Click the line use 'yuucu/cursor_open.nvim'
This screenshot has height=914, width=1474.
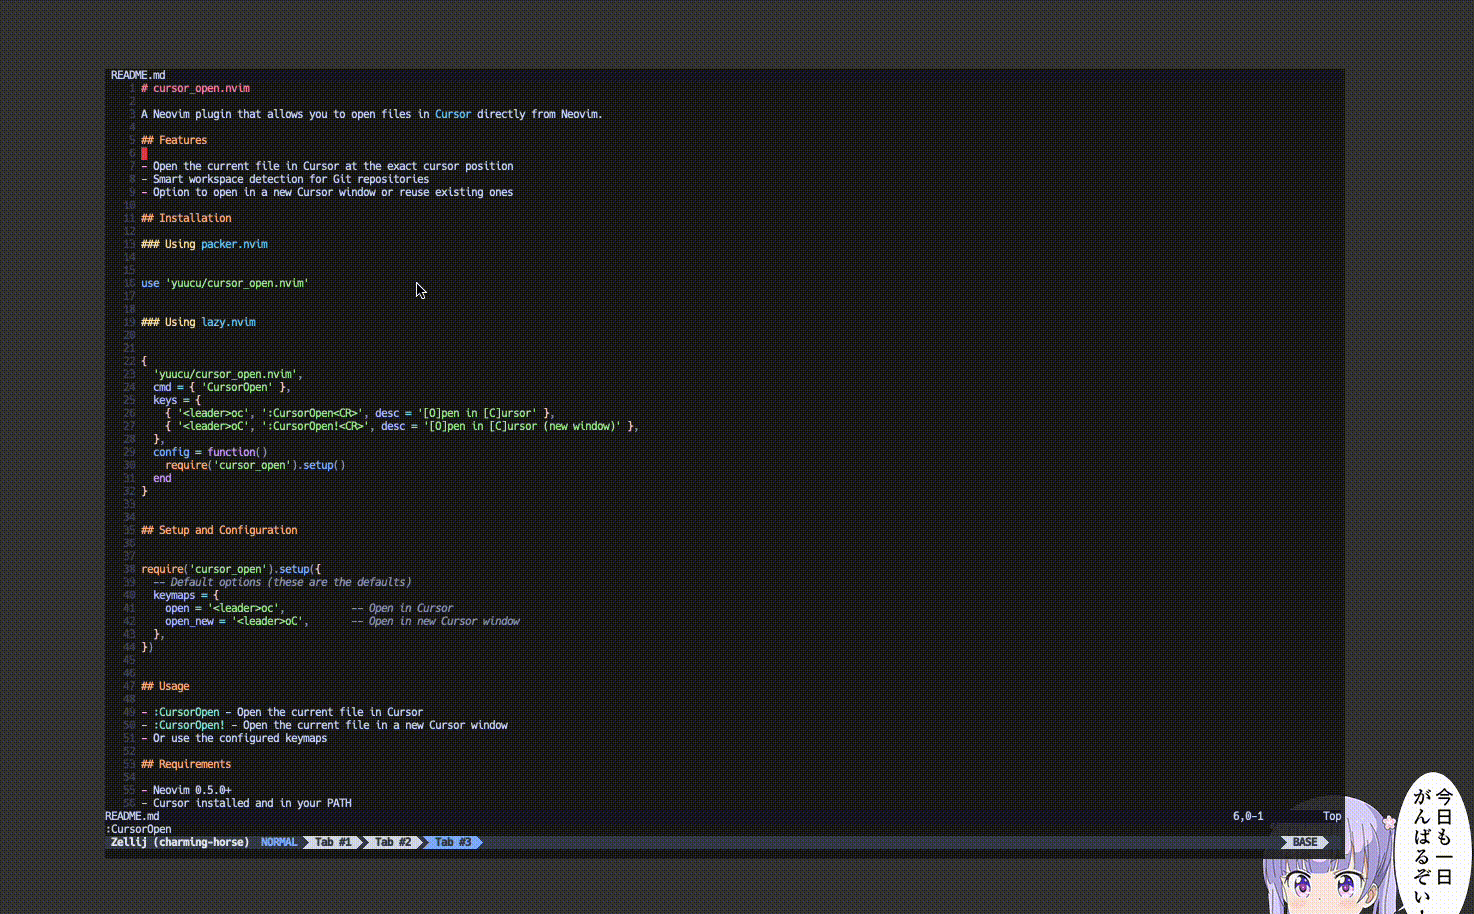[225, 283]
